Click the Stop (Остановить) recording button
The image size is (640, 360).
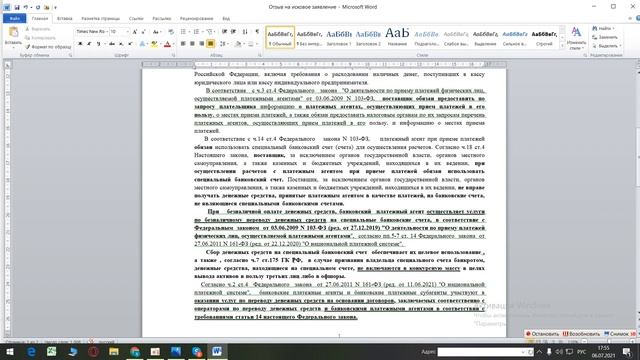[542, 334]
